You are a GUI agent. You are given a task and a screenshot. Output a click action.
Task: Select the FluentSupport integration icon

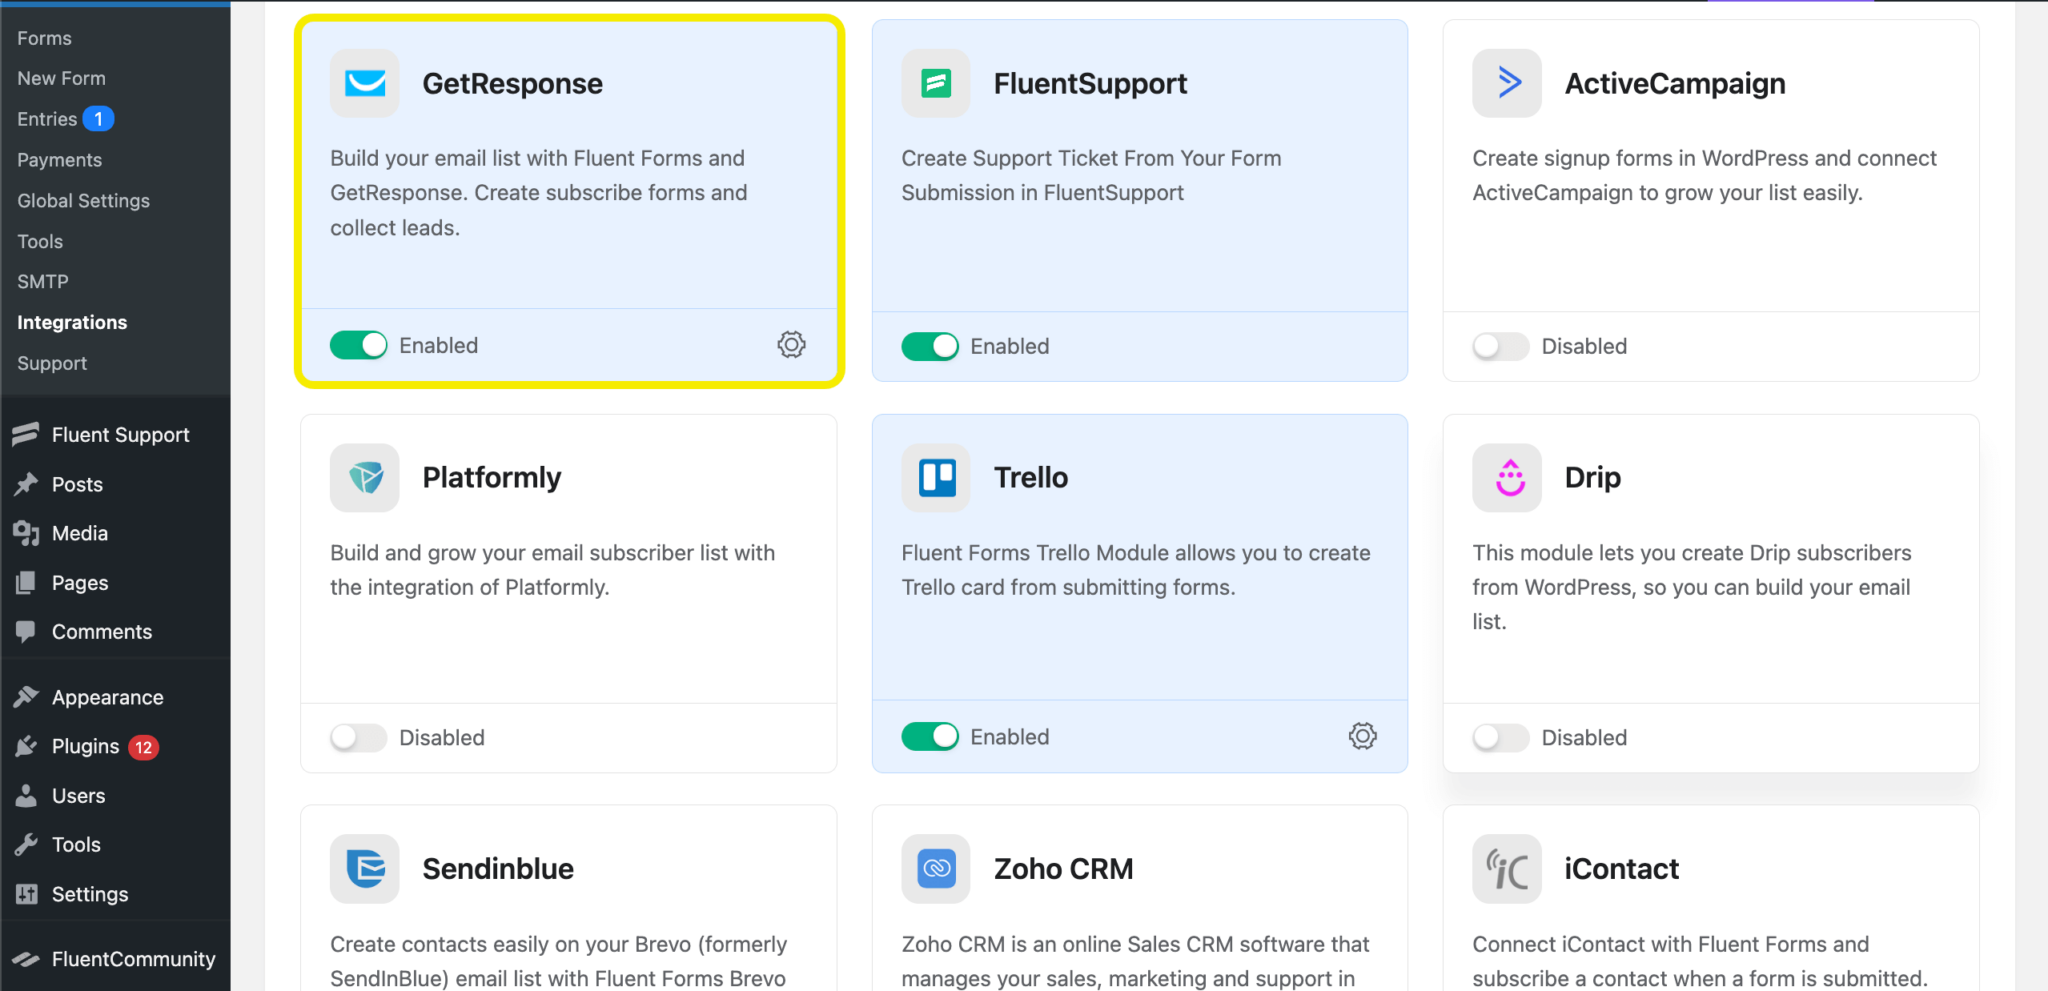(935, 84)
